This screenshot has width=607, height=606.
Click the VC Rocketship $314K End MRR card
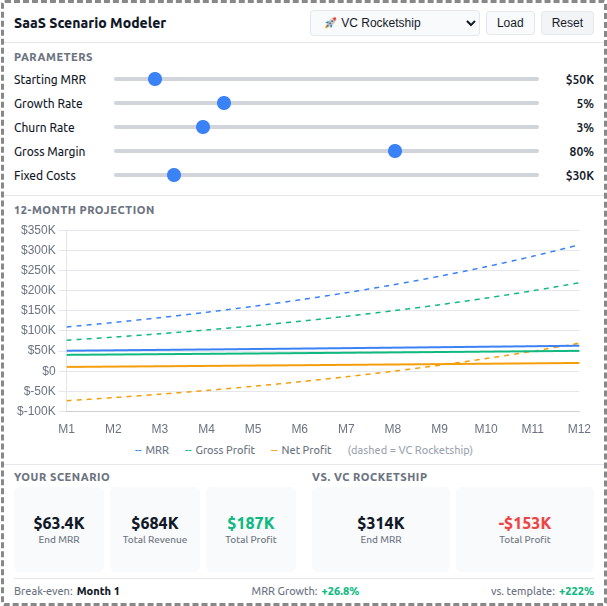[x=381, y=529]
